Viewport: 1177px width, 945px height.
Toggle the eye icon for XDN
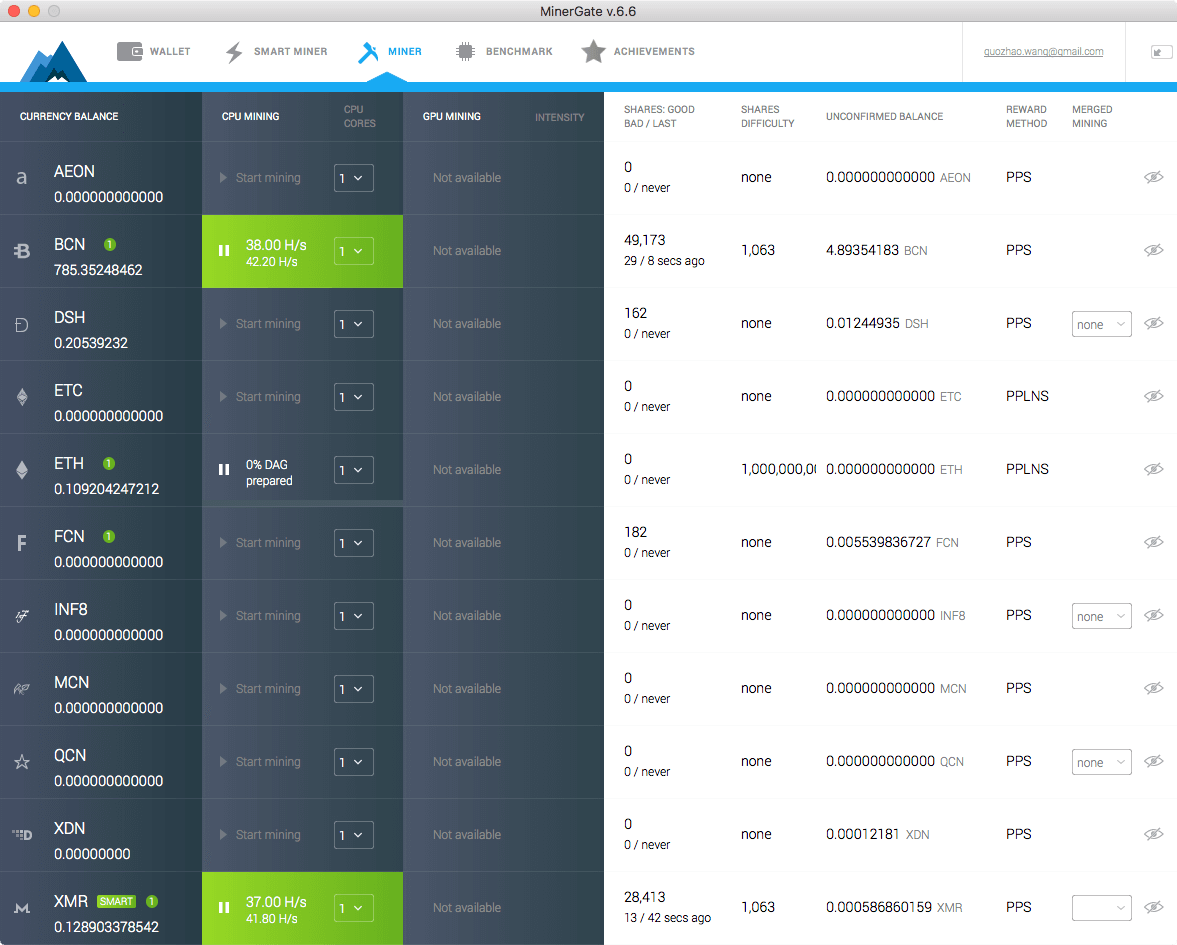[1153, 834]
